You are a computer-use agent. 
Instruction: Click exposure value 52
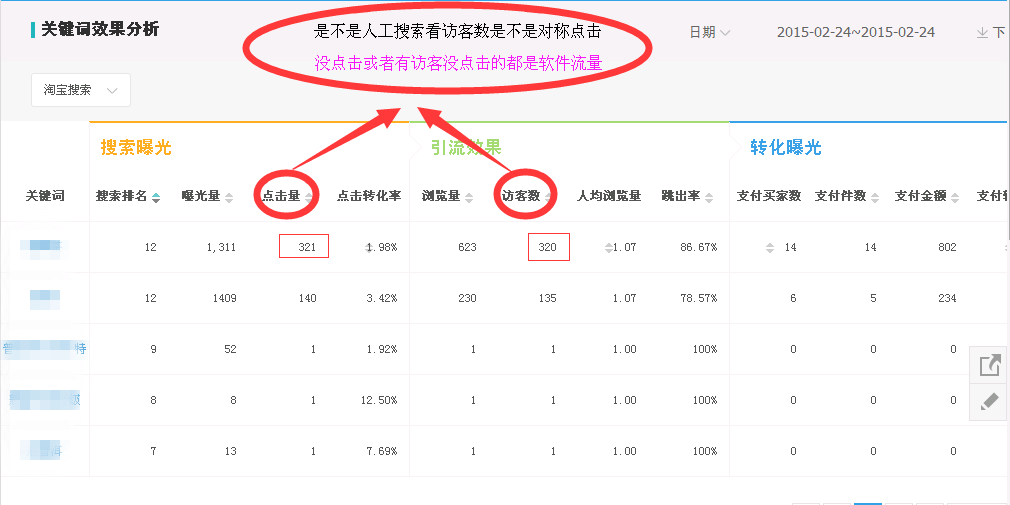pyautogui.click(x=230, y=349)
